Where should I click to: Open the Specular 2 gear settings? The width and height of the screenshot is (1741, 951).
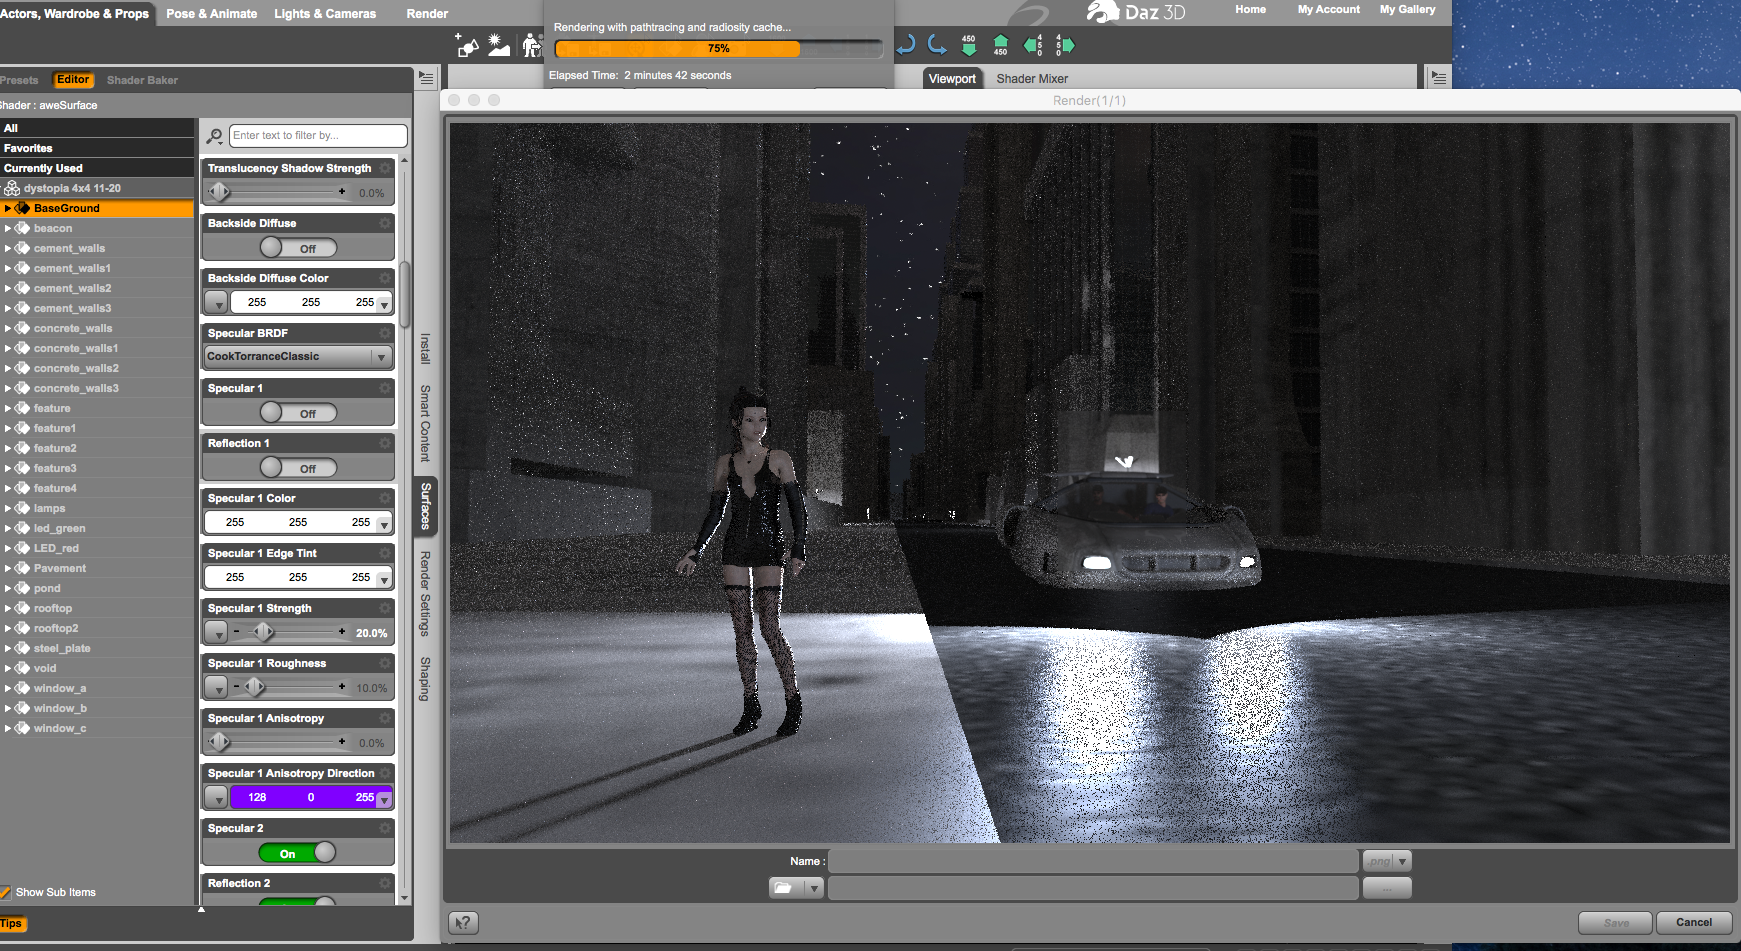pos(385,828)
